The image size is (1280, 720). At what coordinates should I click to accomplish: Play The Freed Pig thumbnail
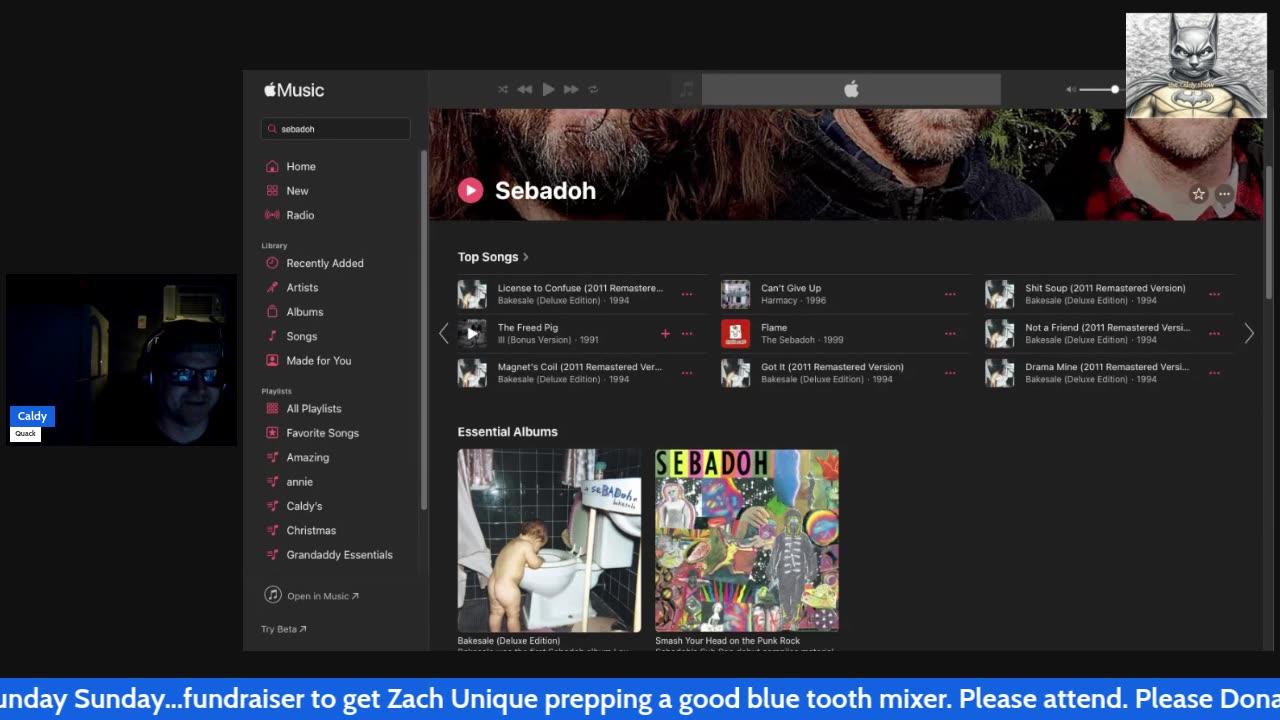point(472,334)
